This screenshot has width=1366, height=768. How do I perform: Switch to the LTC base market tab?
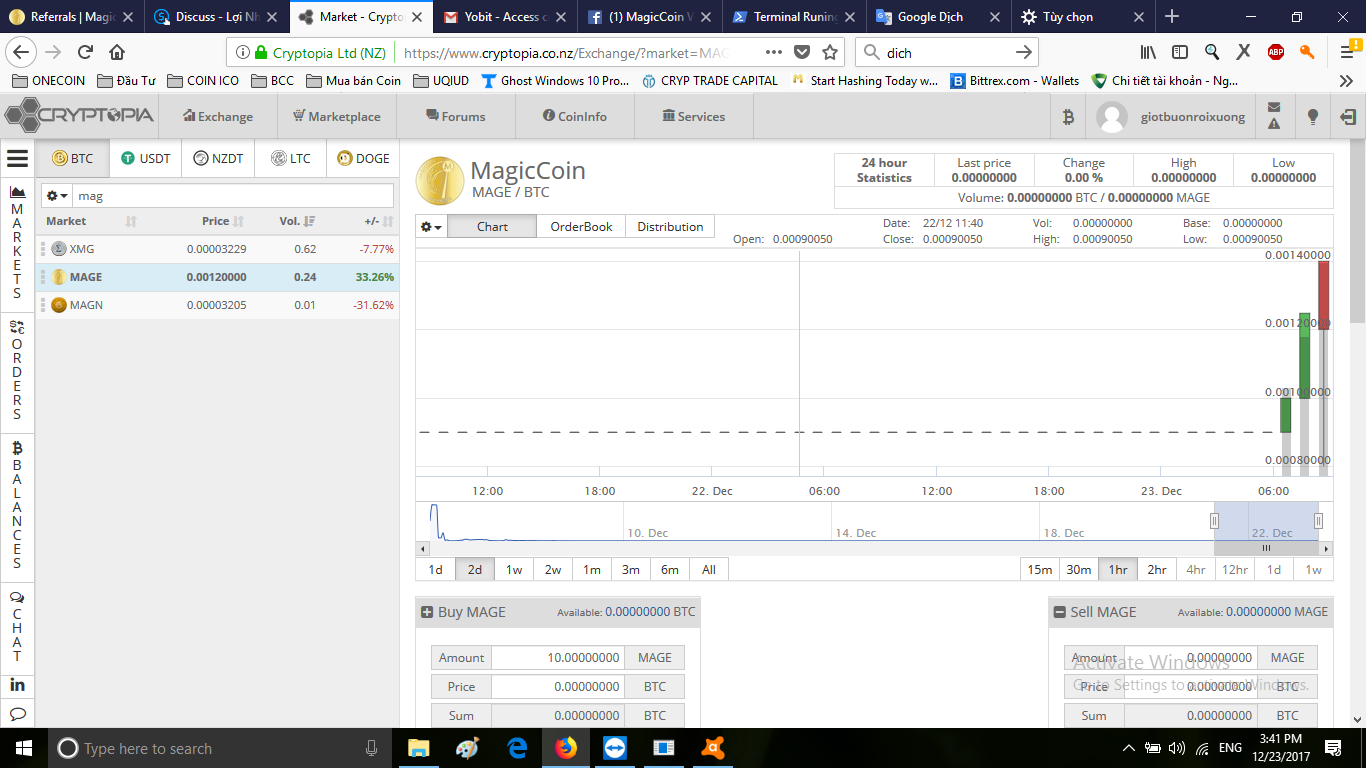coord(291,158)
